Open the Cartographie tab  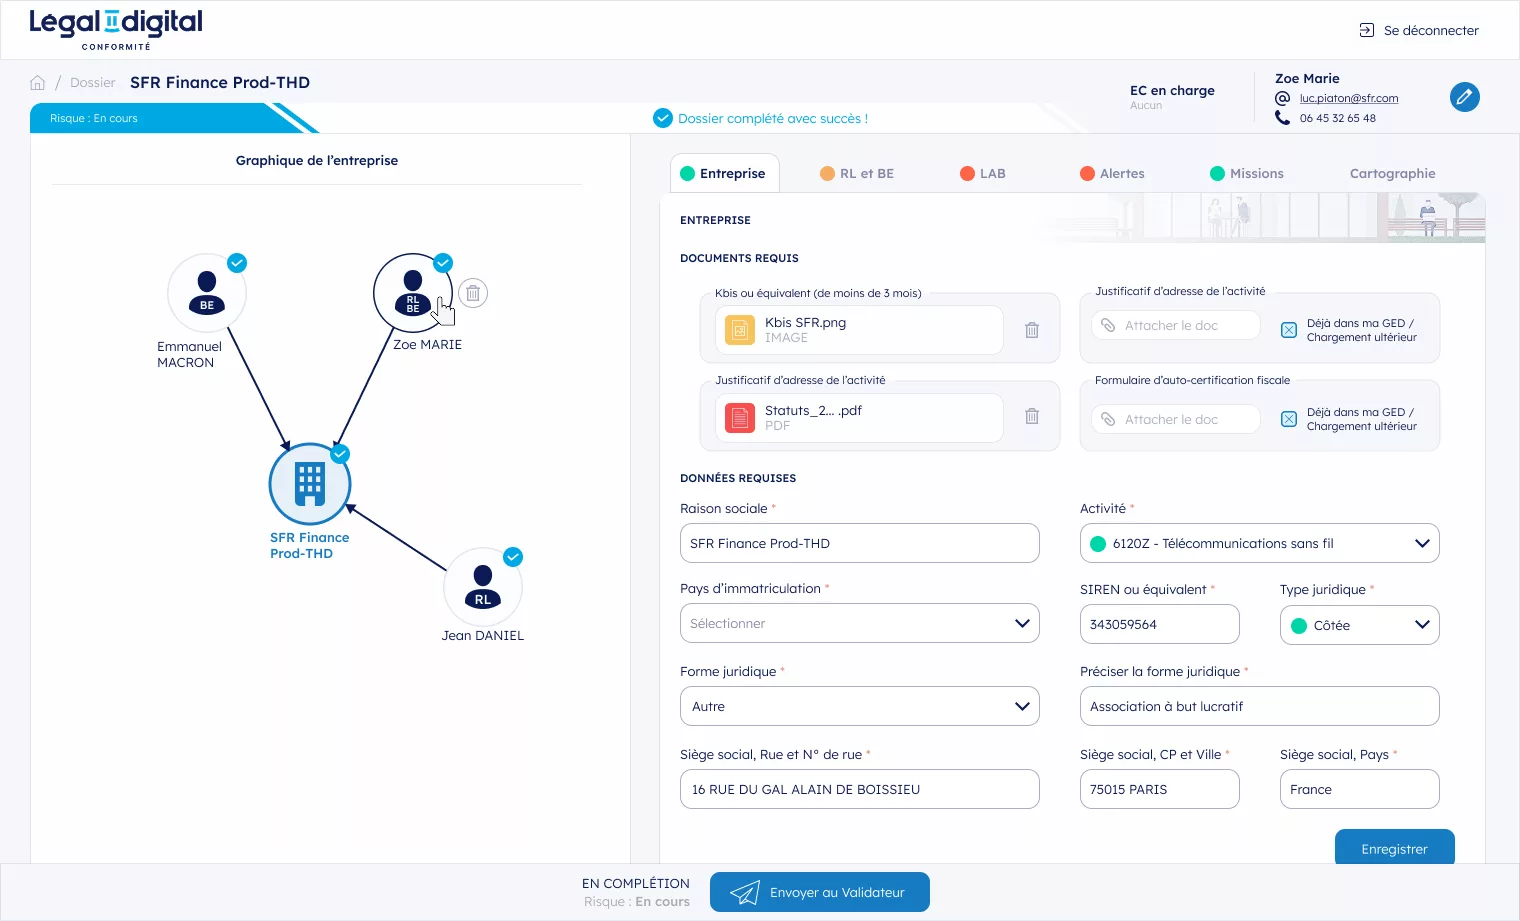[1392, 174]
